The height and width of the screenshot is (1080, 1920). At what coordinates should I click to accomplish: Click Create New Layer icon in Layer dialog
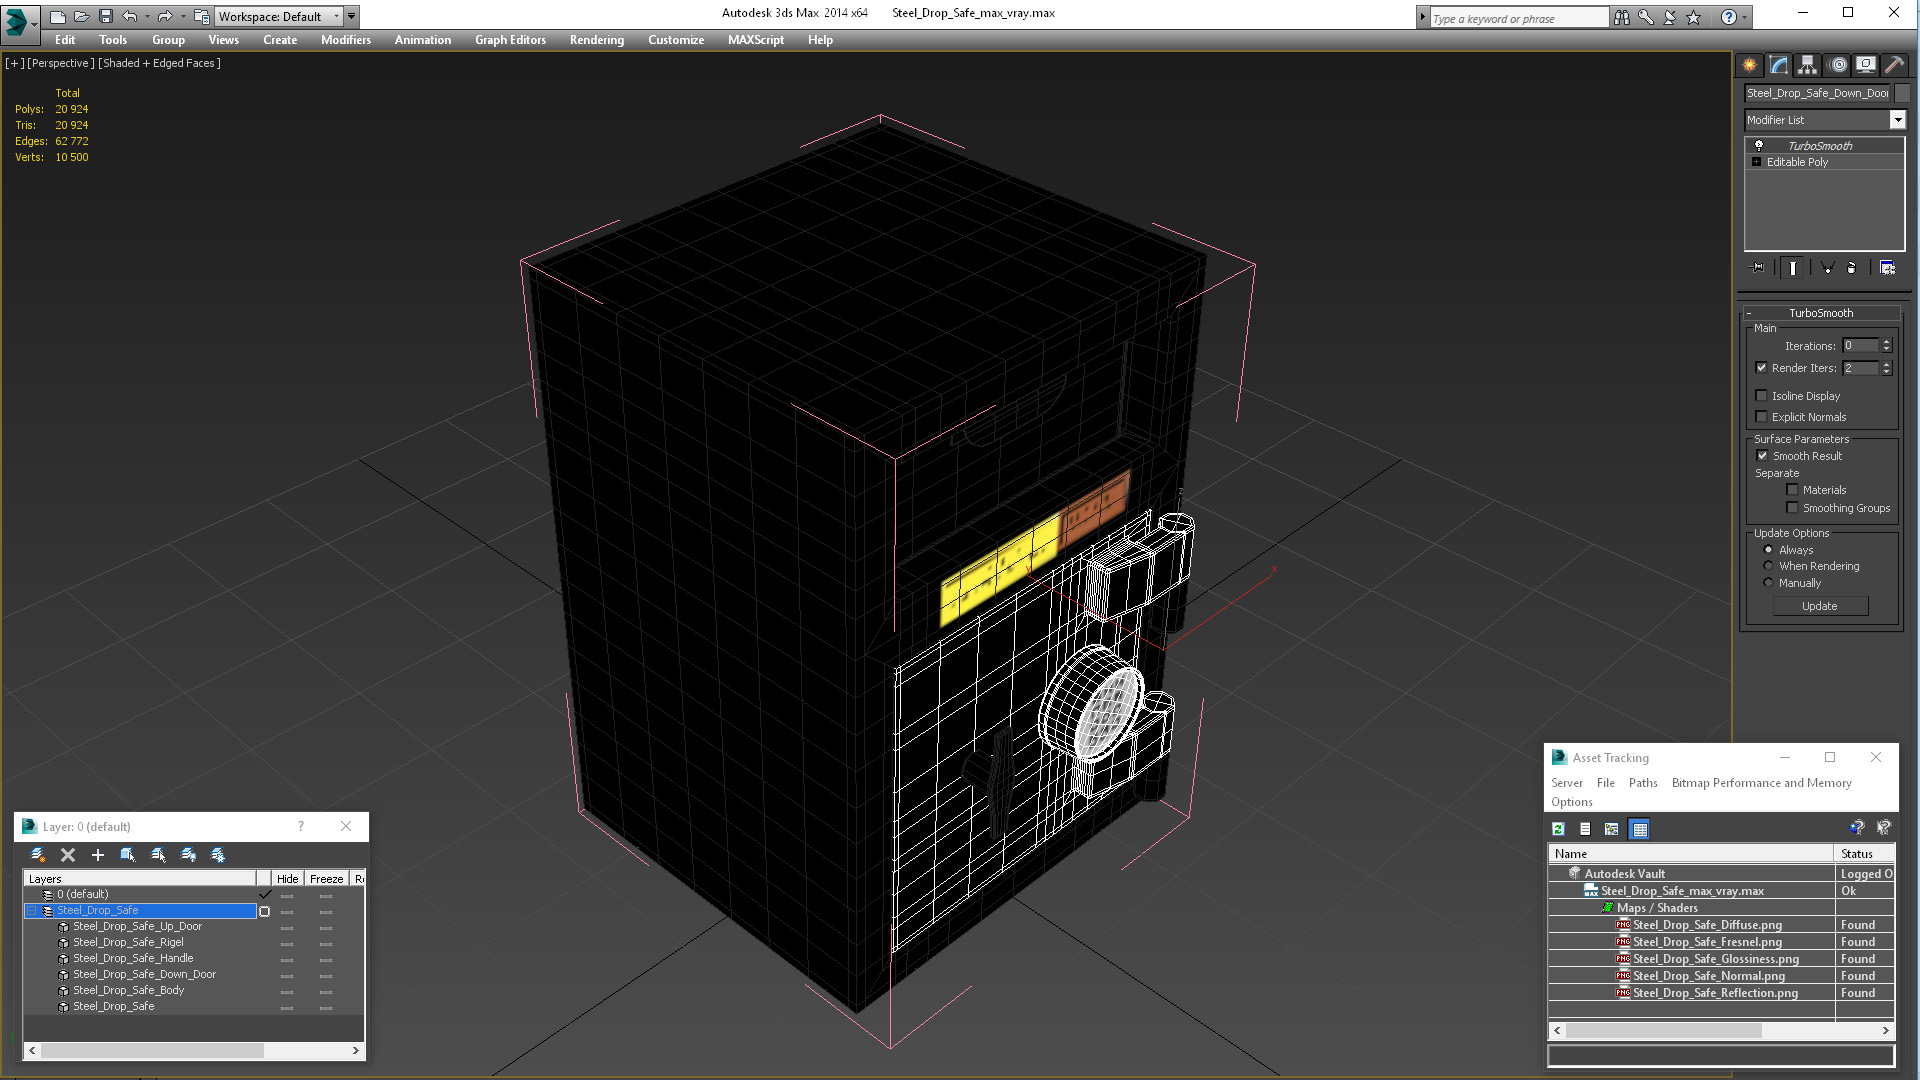coord(37,855)
